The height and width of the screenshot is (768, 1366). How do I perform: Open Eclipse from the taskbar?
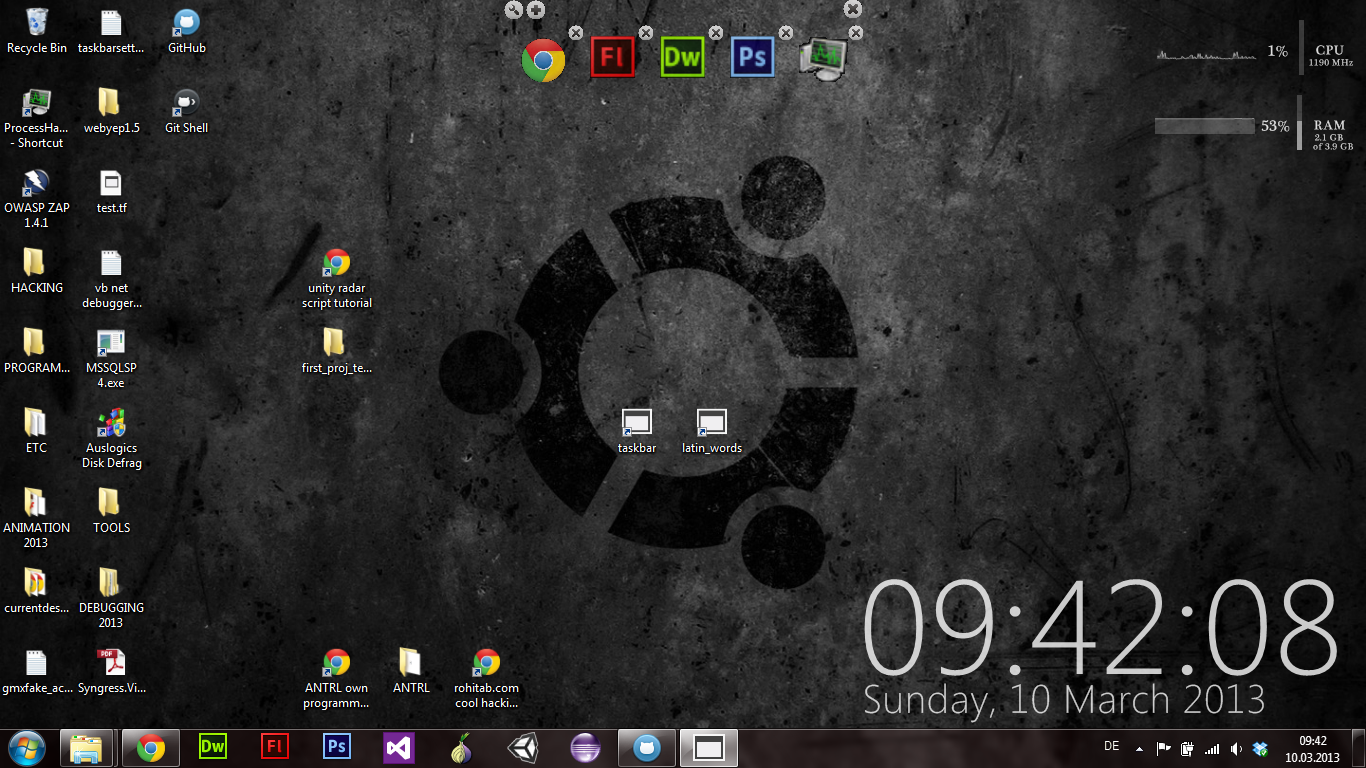click(585, 748)
